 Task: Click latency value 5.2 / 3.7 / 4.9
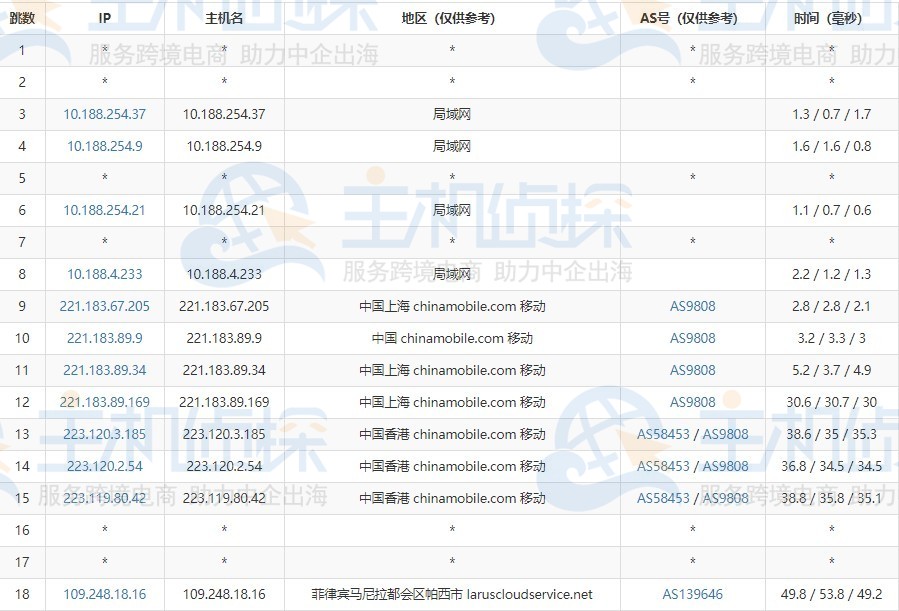[831, 370]
